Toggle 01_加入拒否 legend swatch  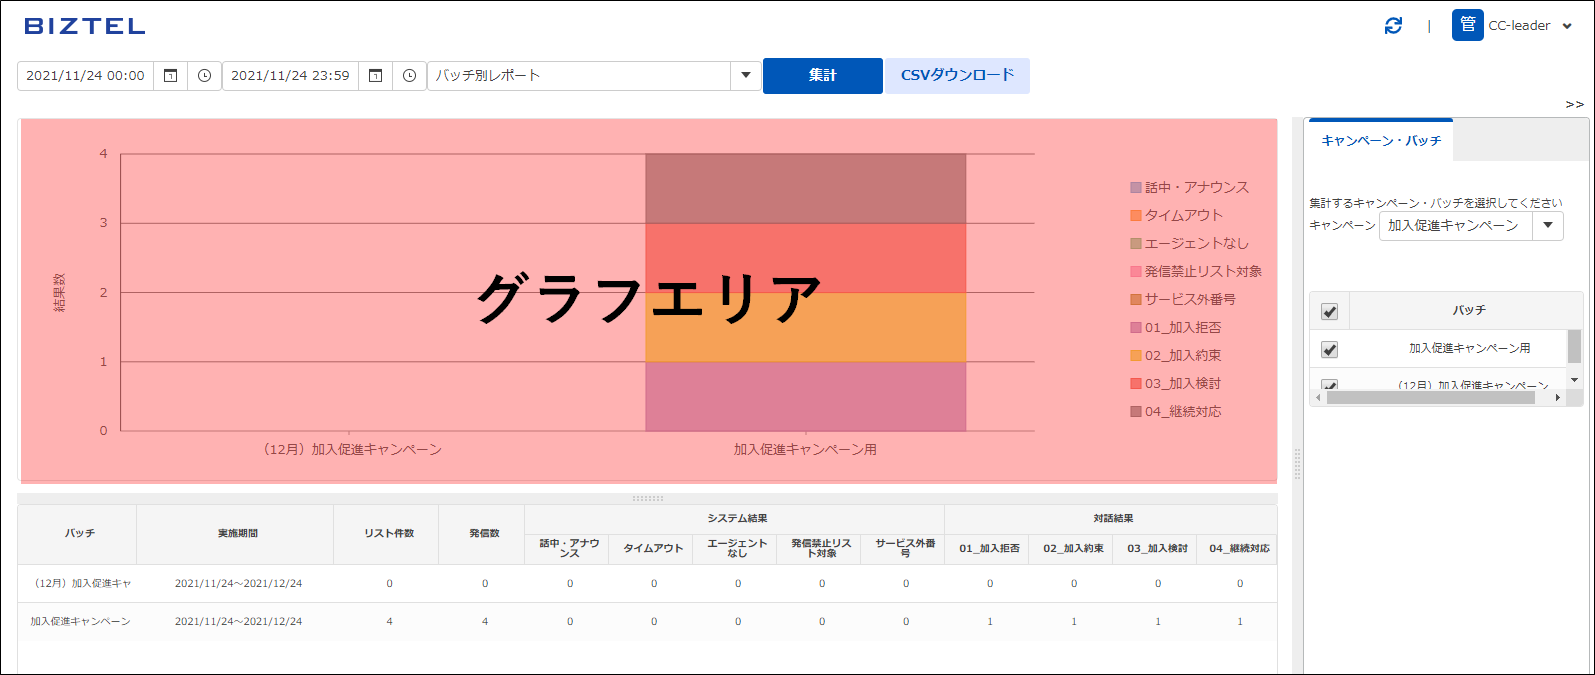pyautogui.click(x=1136, y=328)
